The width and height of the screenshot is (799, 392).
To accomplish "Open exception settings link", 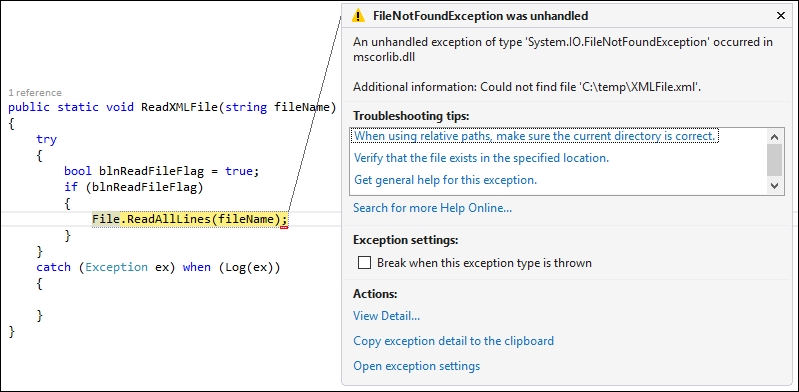I will (x=417, y=366).
